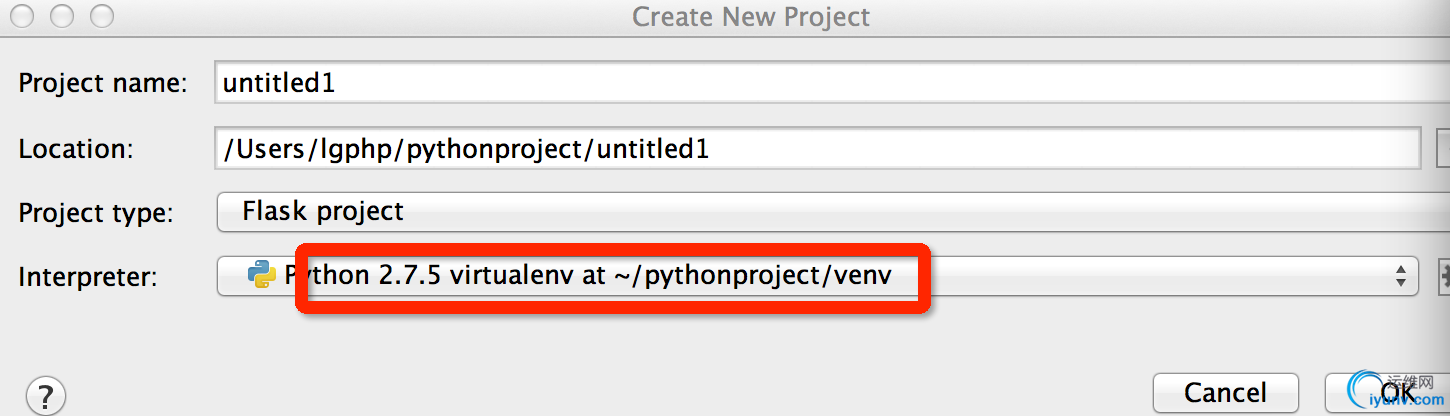This screenshot has width=1450, height=416.
Task: Click inside the Location path field
Action: coord(818,149)
